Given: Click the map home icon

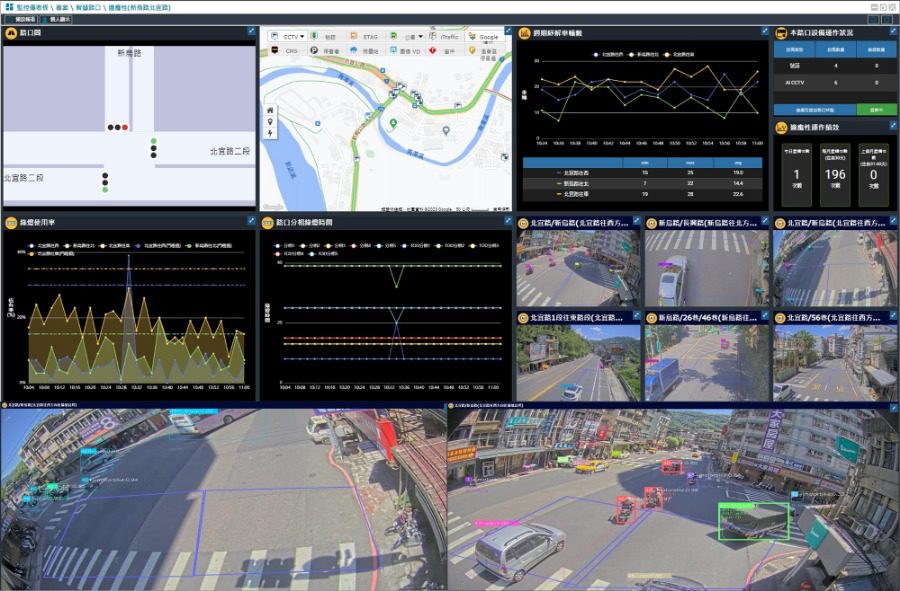Looking at the screenshot, I should 270,110.
